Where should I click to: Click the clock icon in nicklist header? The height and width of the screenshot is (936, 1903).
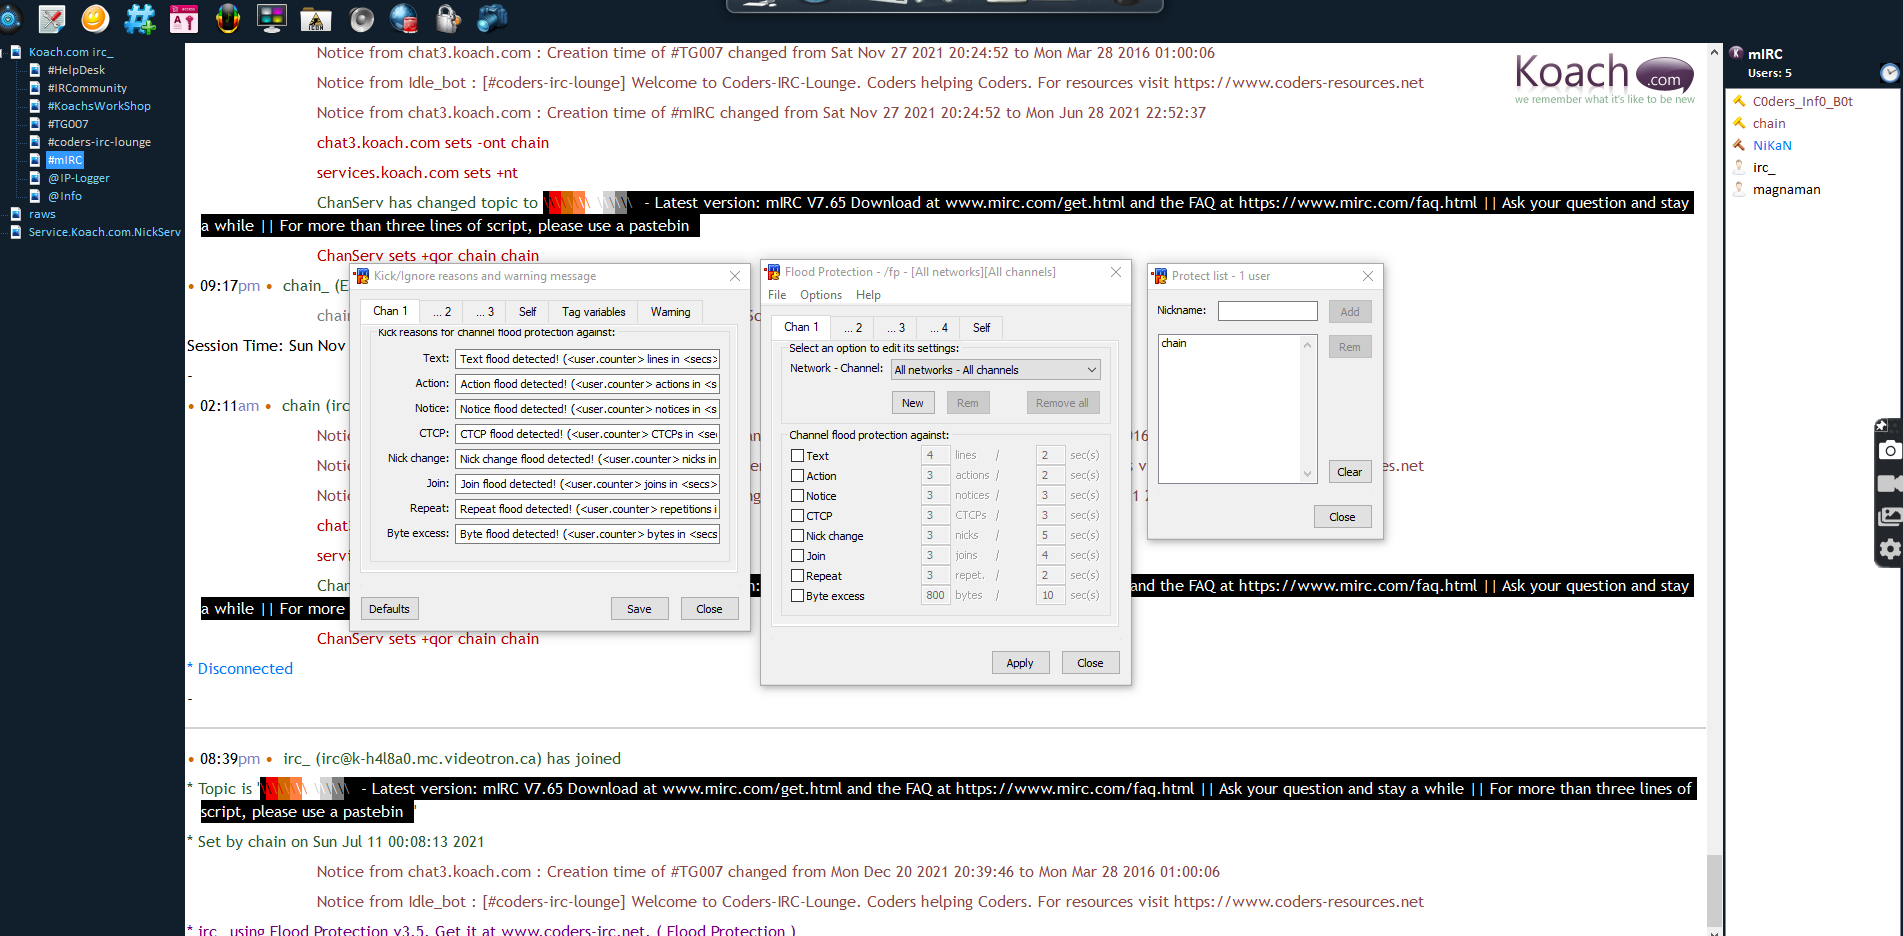click(x=1889, y=73)
